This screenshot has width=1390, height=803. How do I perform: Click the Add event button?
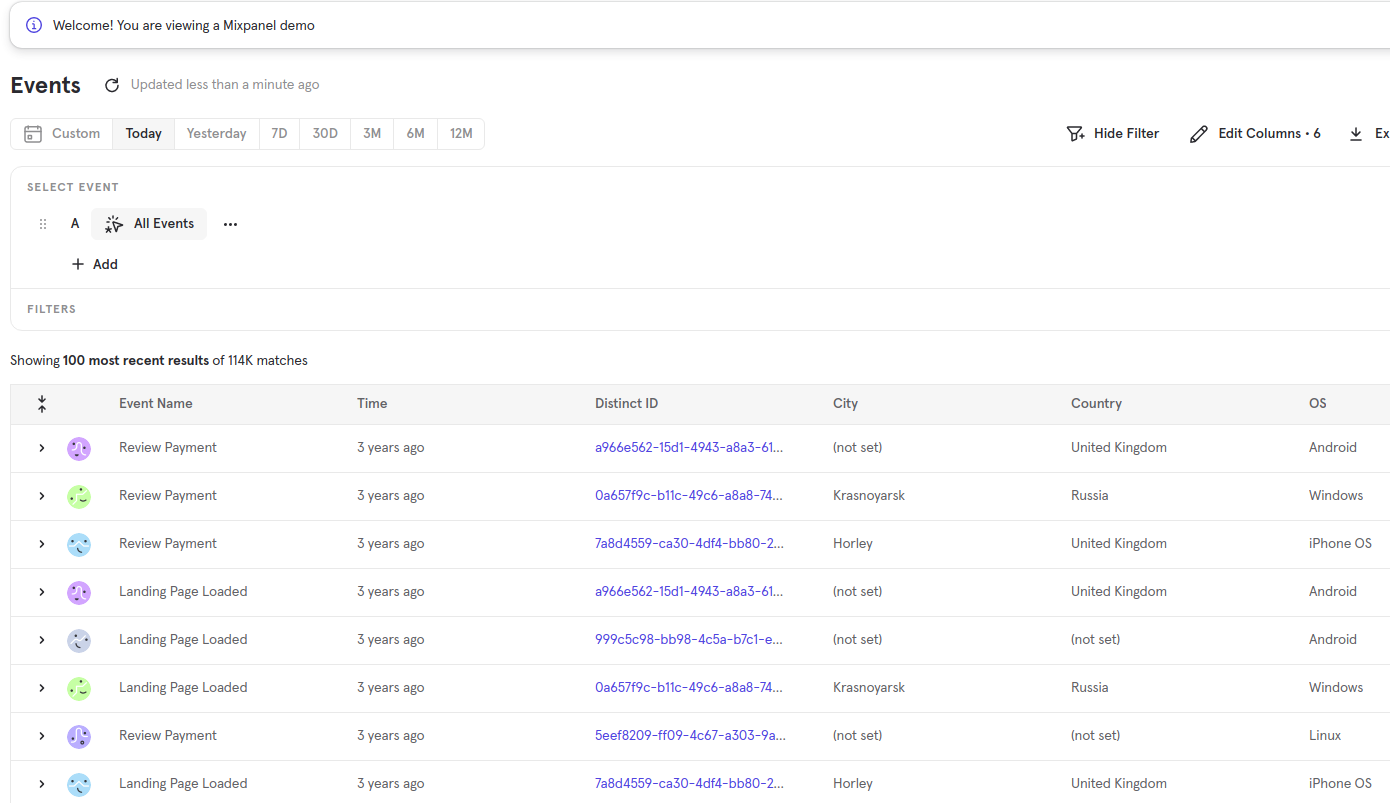95,264
